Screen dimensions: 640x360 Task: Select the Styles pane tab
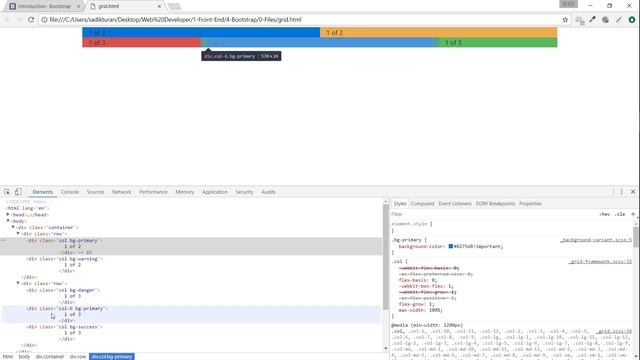pos(400,203)
